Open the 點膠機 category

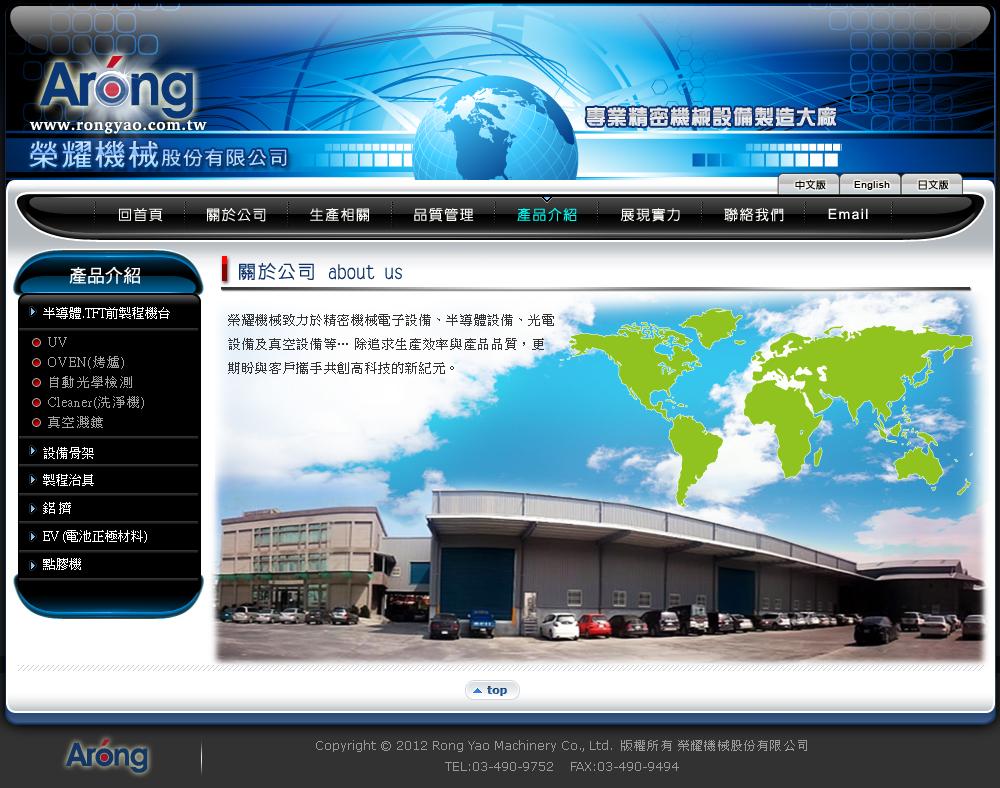[62, 564]
